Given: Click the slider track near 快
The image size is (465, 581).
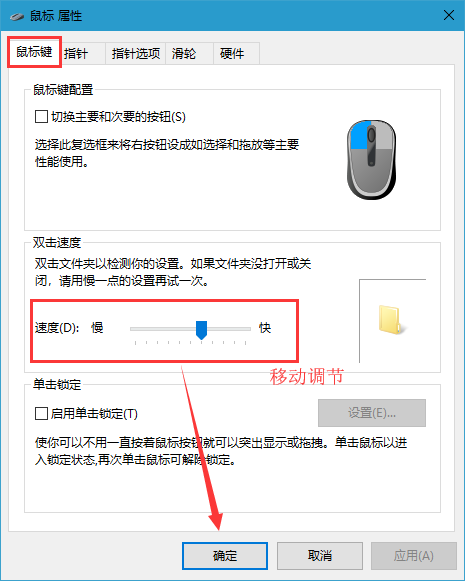Looking at the screenshot, I should (241, 329).
